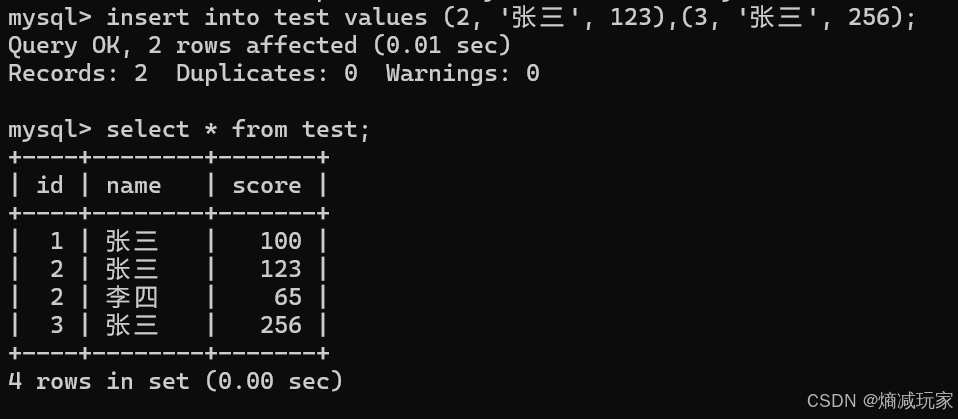Click the 'Warnings: 0' text
Image resolution: width=958 pixels, height=419 pixels.
463,73
